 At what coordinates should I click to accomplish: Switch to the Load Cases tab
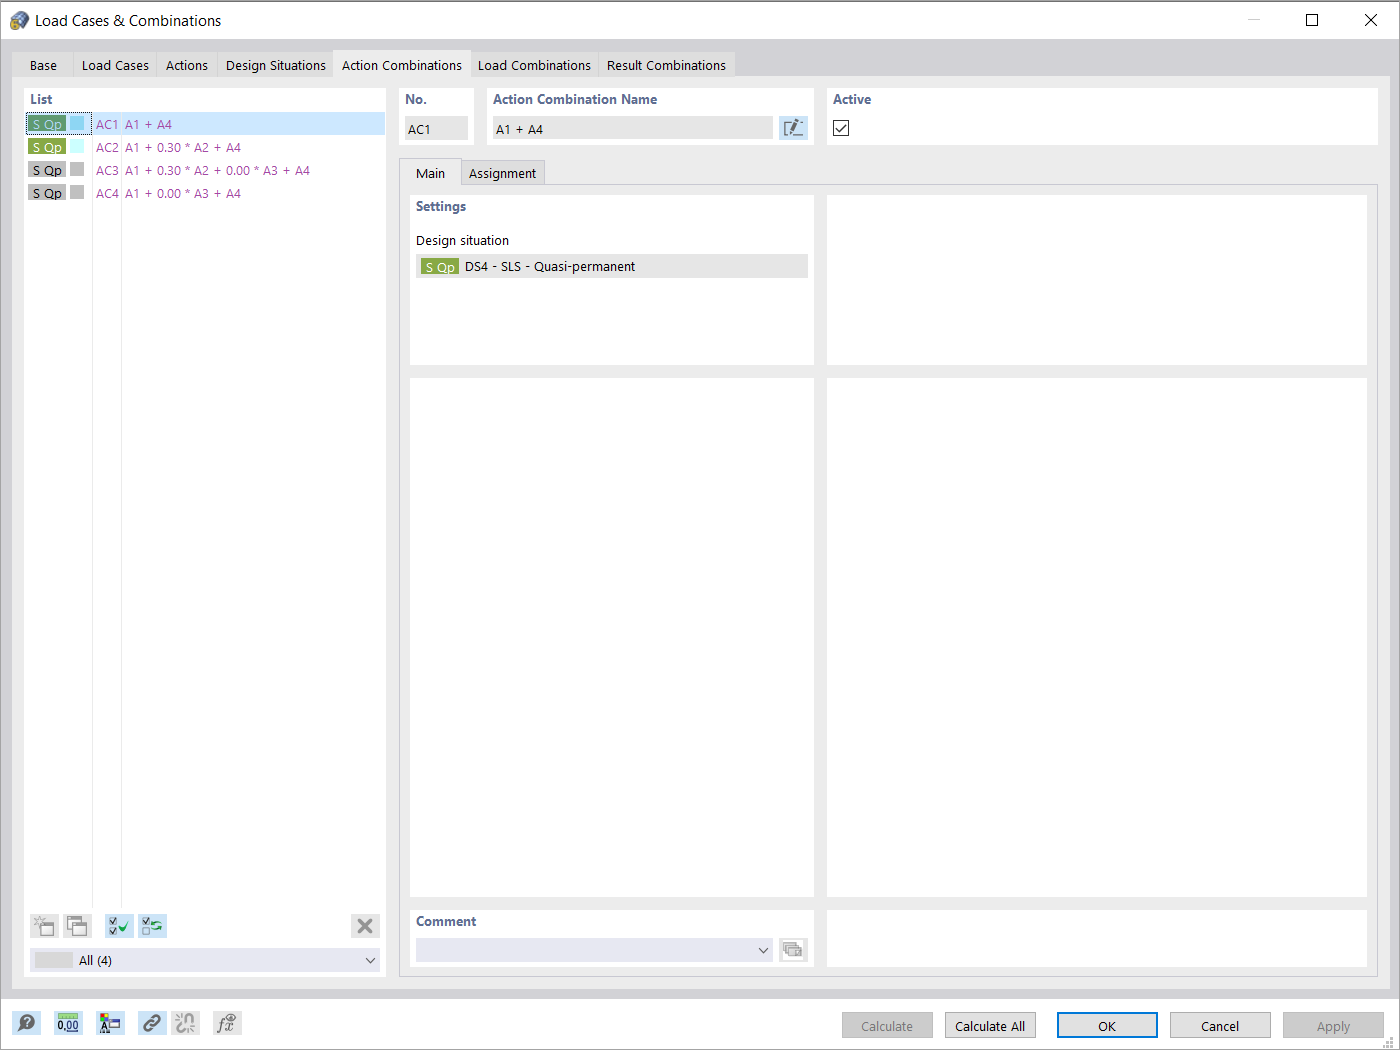[x=115, y=65]
